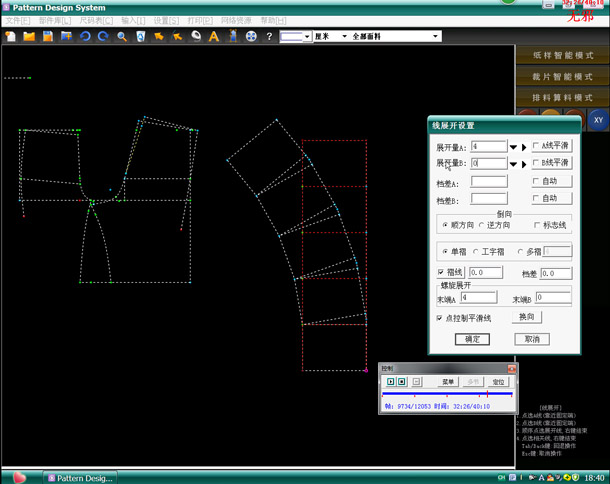Open the 尺码表[C] menu
This screenshot has width=610, height=484.
[x=96, y=20]
